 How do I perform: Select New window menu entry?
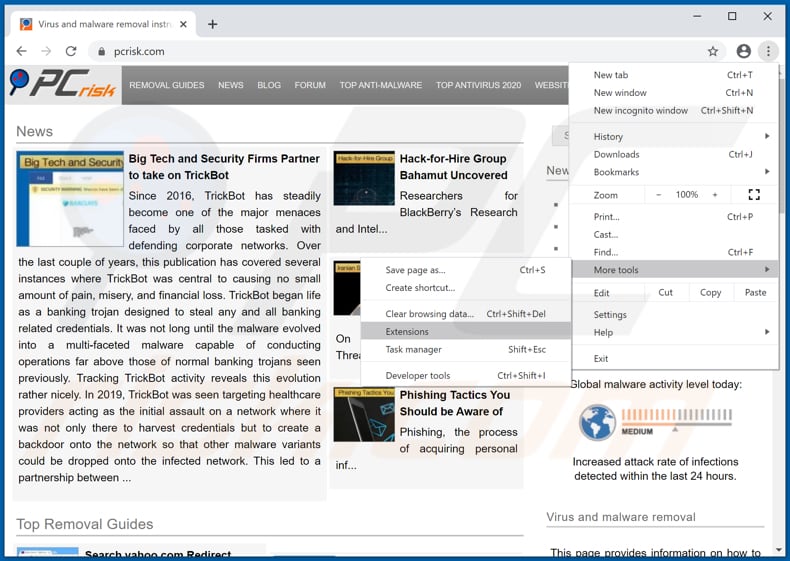(674, 93)
